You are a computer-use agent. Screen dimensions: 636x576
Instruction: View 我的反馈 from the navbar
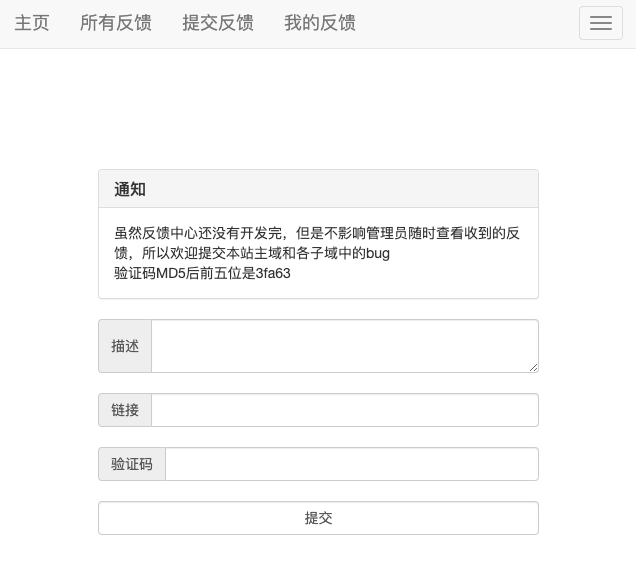click(320, 23)
